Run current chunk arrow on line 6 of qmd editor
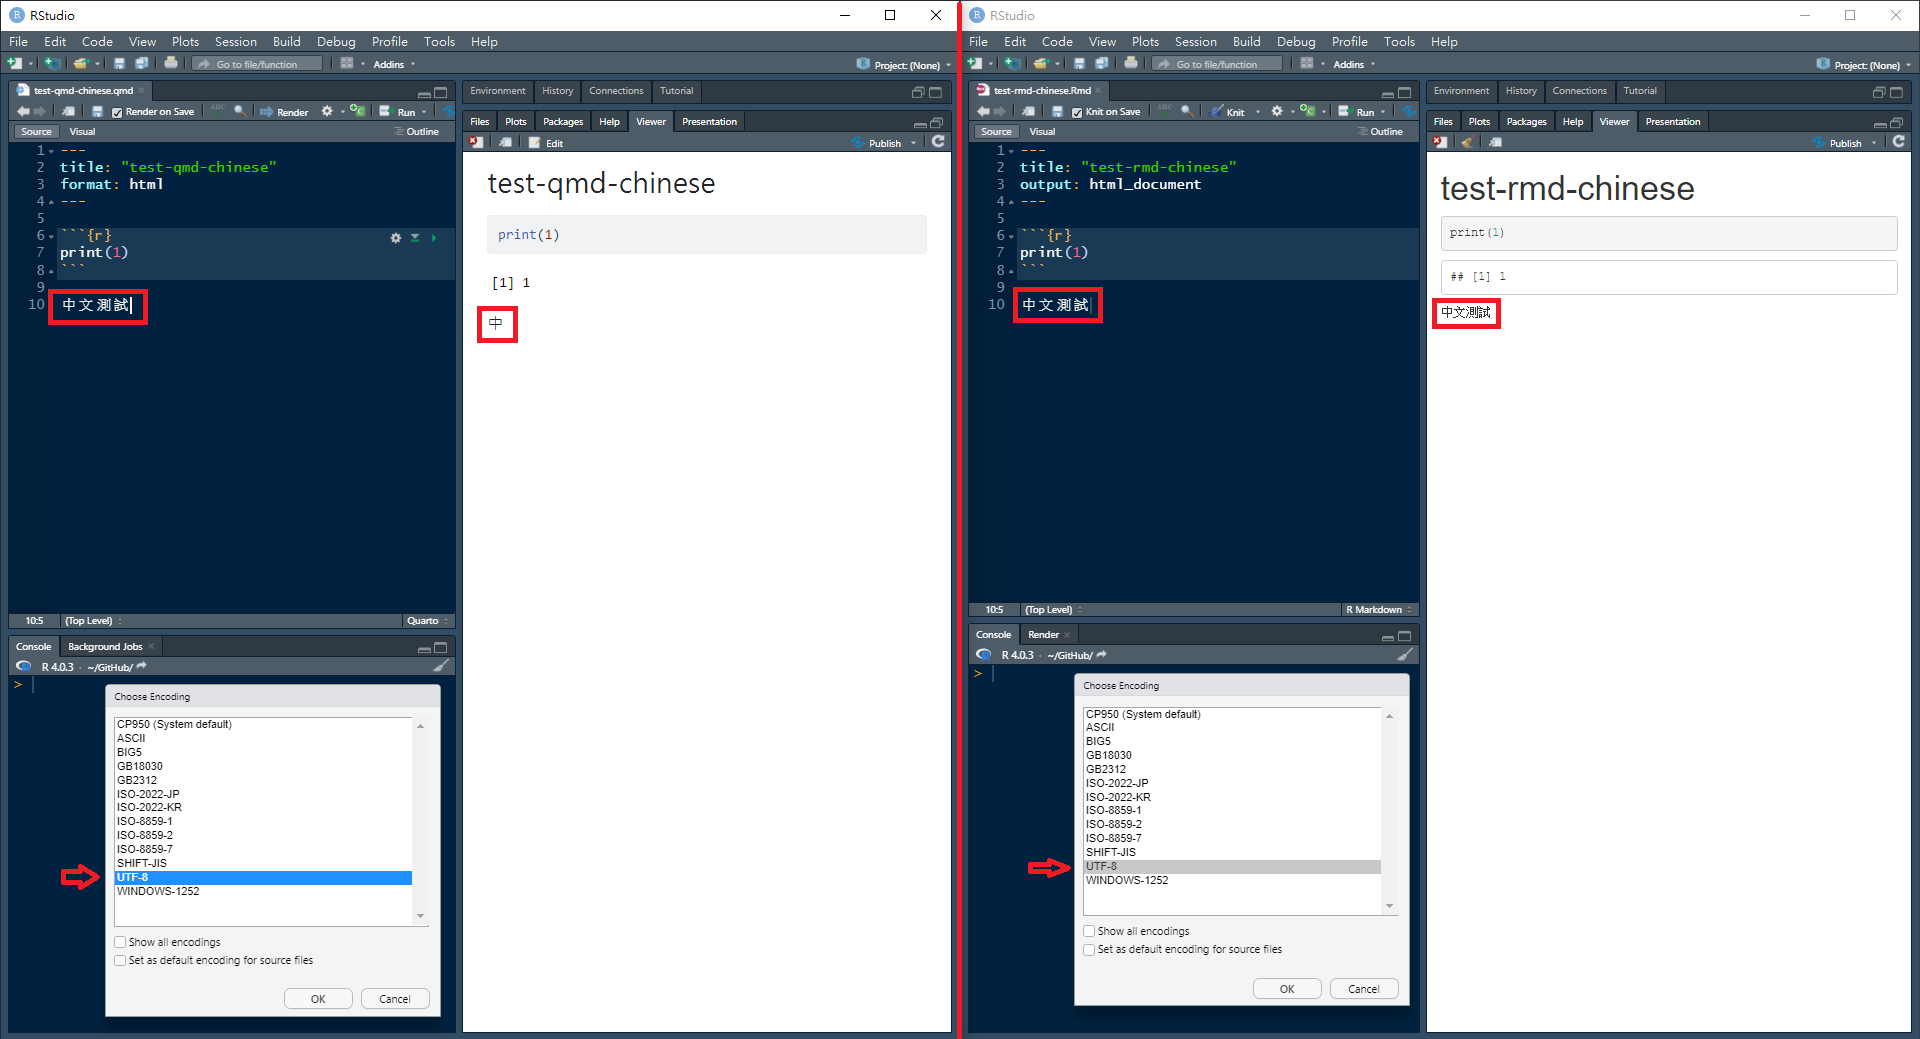Viewport: 1920px width, 1039px height. (x=434, y=238)
